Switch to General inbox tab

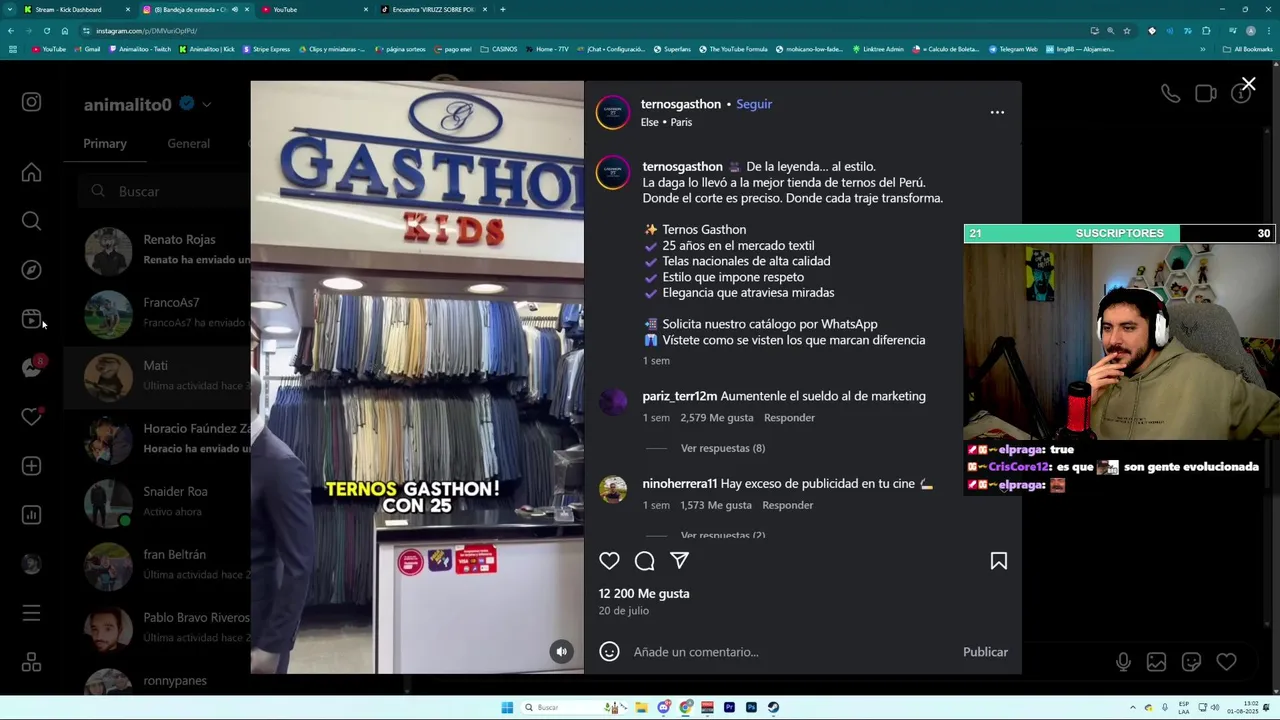pyautogui.click(x=188, y=144)
